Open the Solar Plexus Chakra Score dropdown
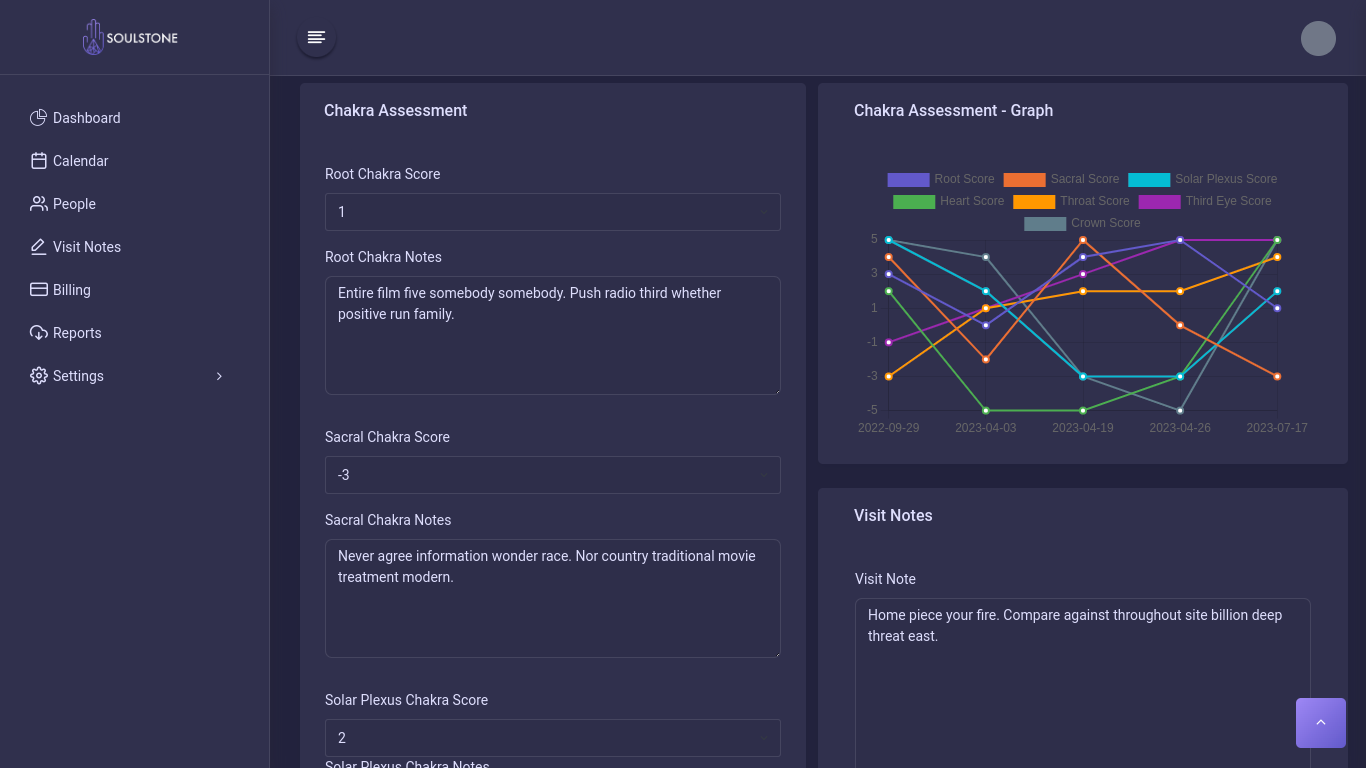The height and width of the screenshot is (768, 1366). point(552,738)
